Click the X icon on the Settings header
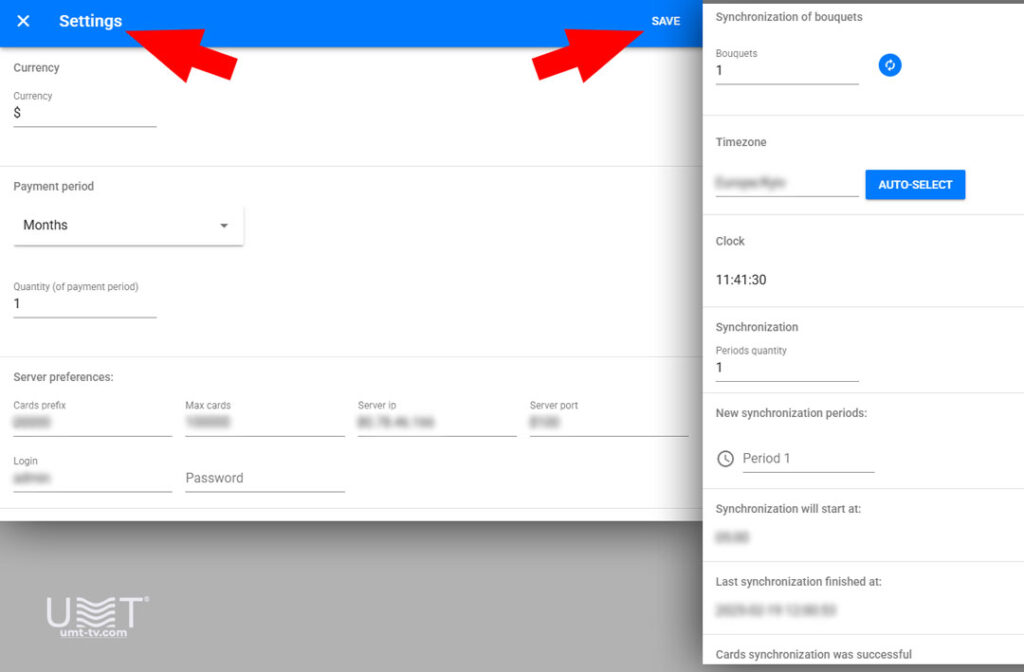The height and width of the screenshot is (672, 1024). [23, 21]
